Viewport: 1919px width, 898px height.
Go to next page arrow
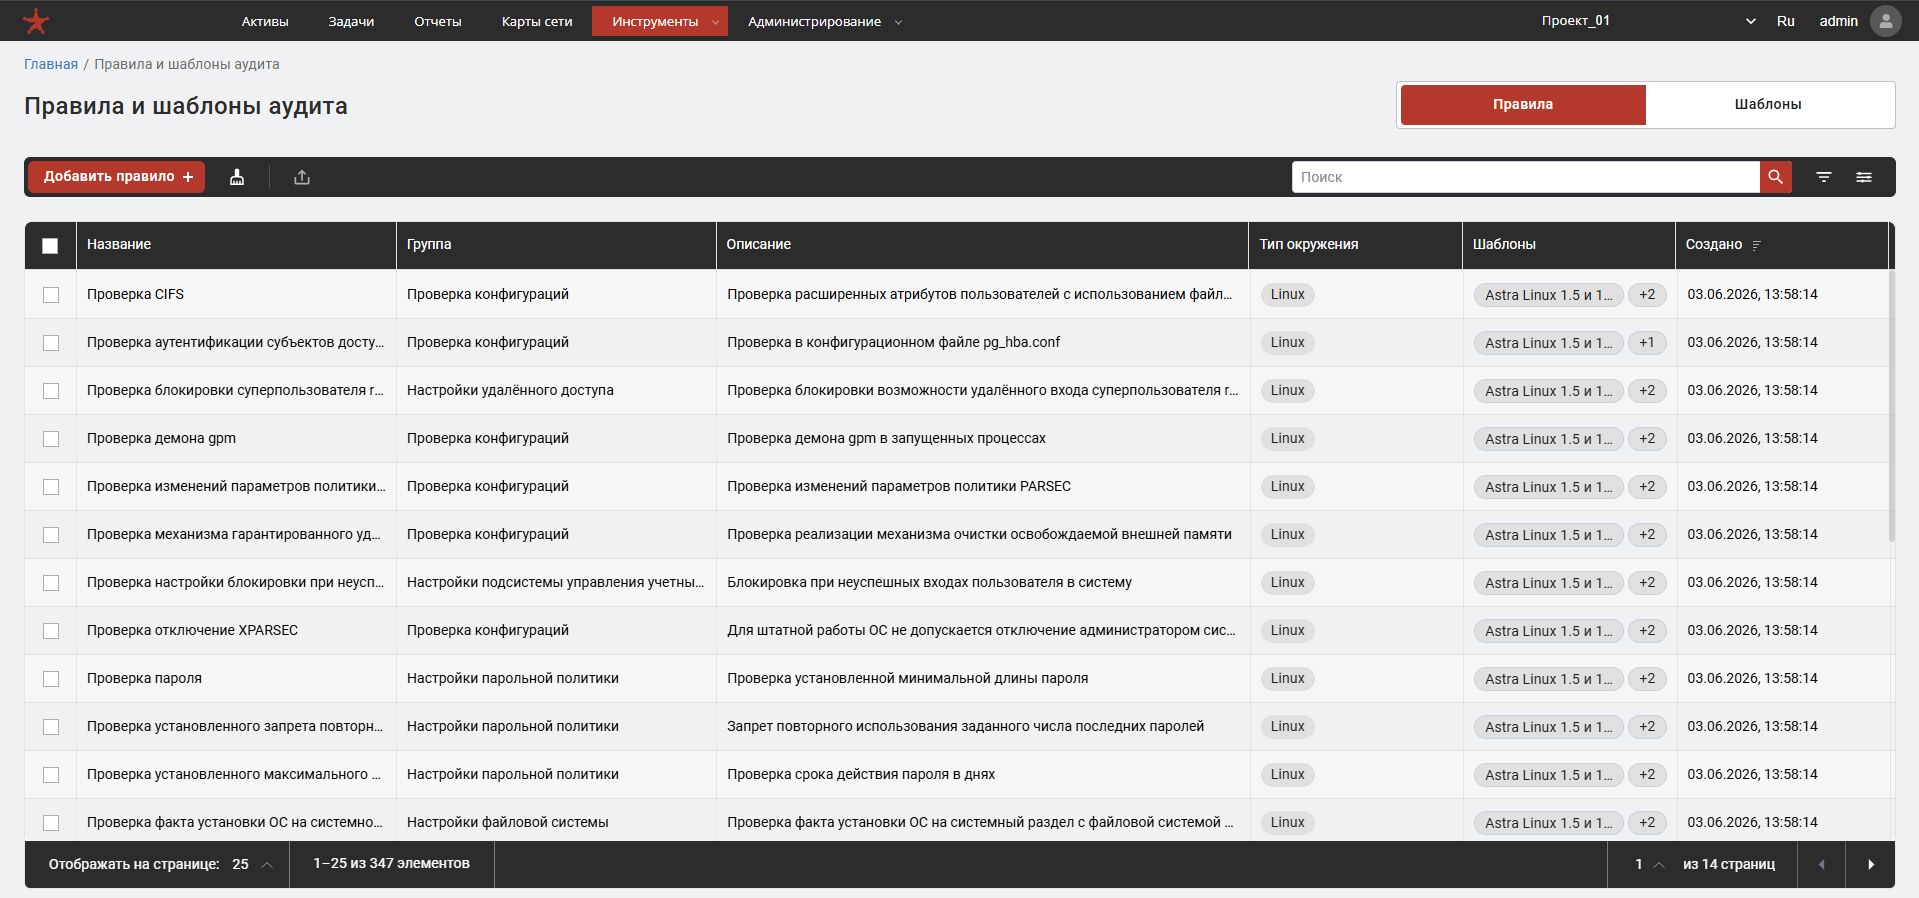point(1870,864)
